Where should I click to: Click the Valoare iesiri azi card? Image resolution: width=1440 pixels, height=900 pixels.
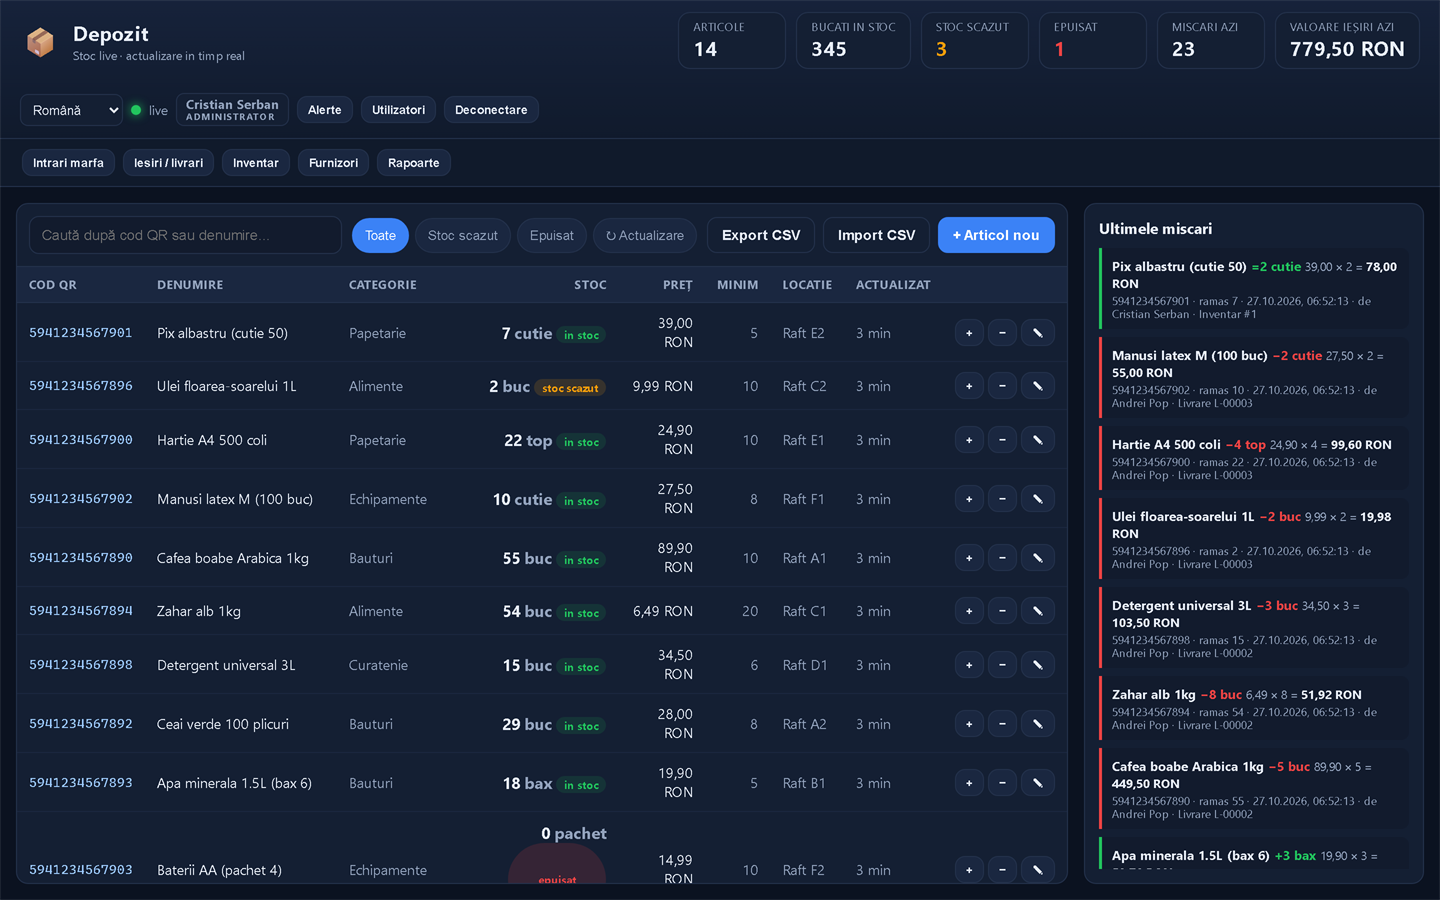[1347, 40]
